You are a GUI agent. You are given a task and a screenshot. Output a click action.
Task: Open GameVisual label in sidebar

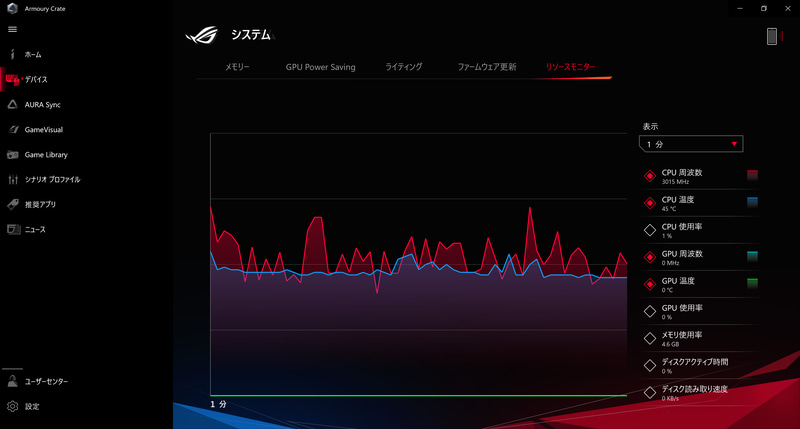(x=44, y=130)
